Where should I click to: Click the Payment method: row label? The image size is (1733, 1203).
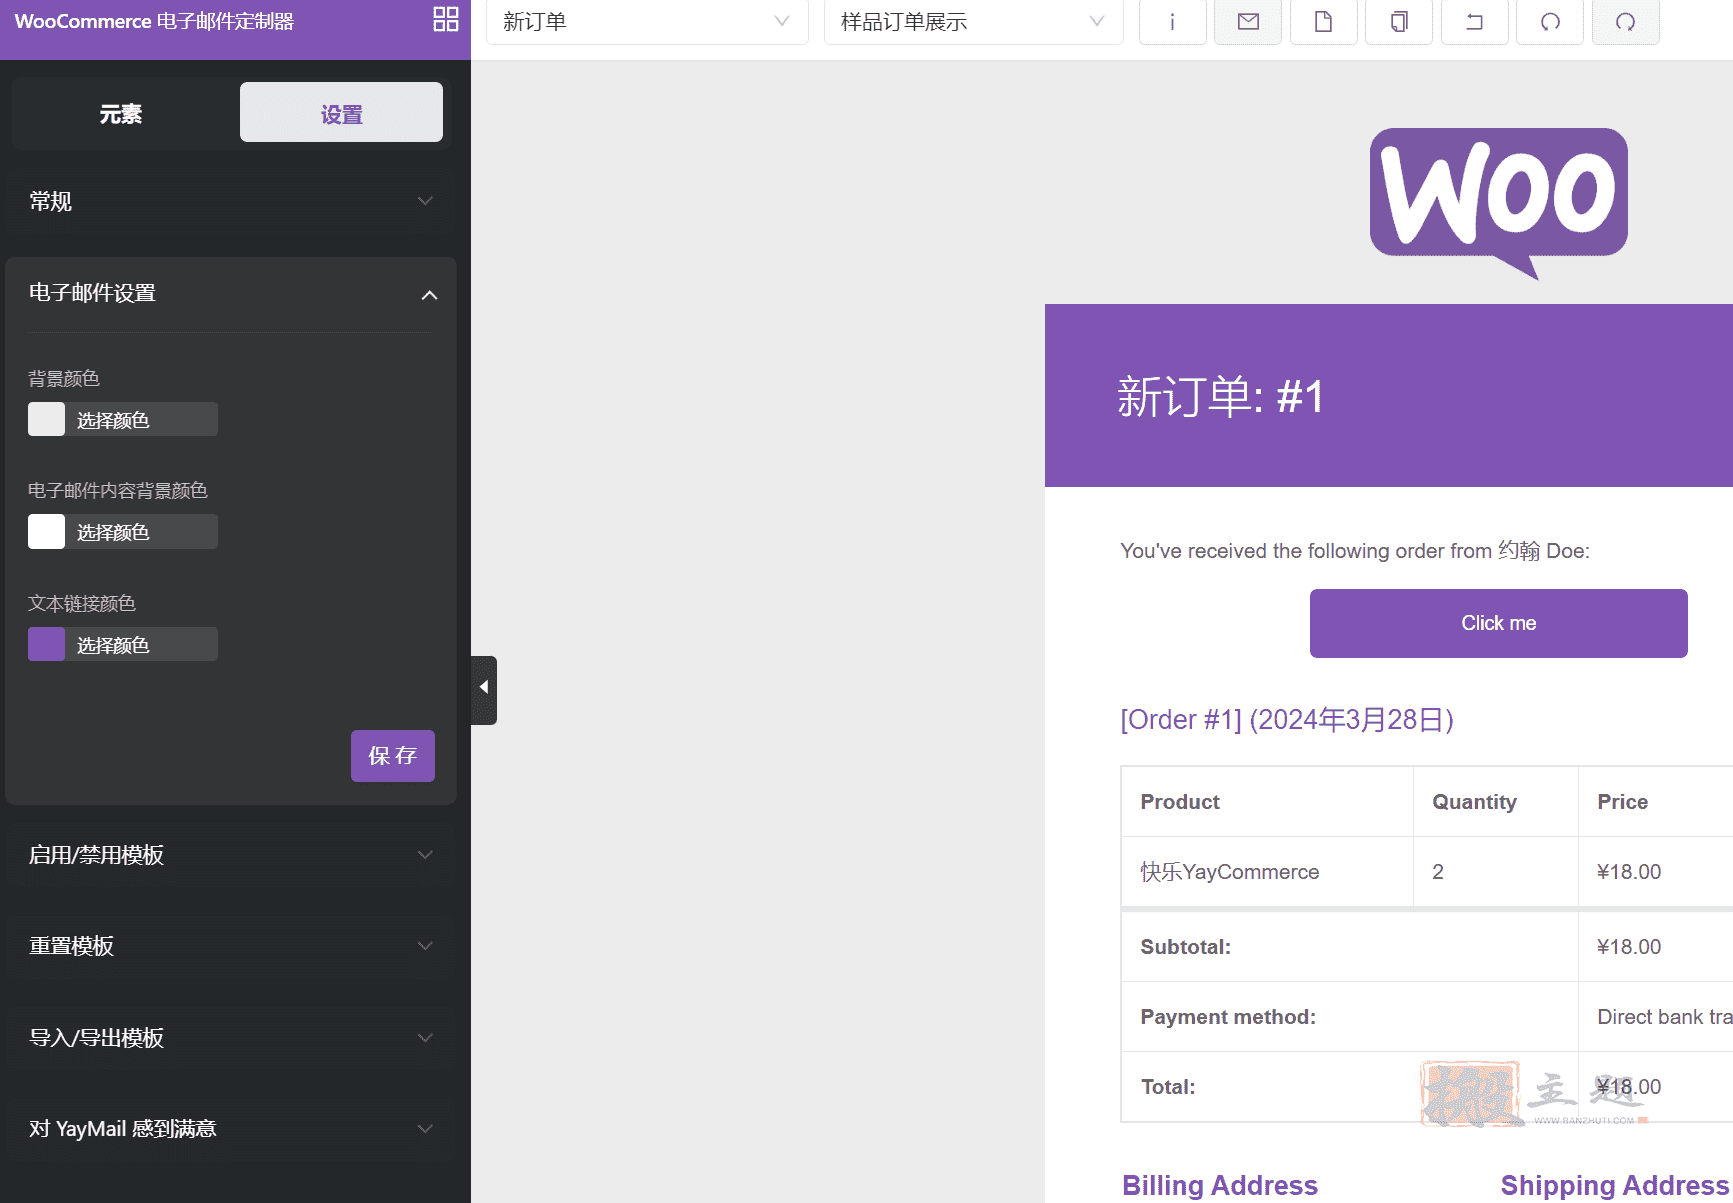[1228, 1017]
